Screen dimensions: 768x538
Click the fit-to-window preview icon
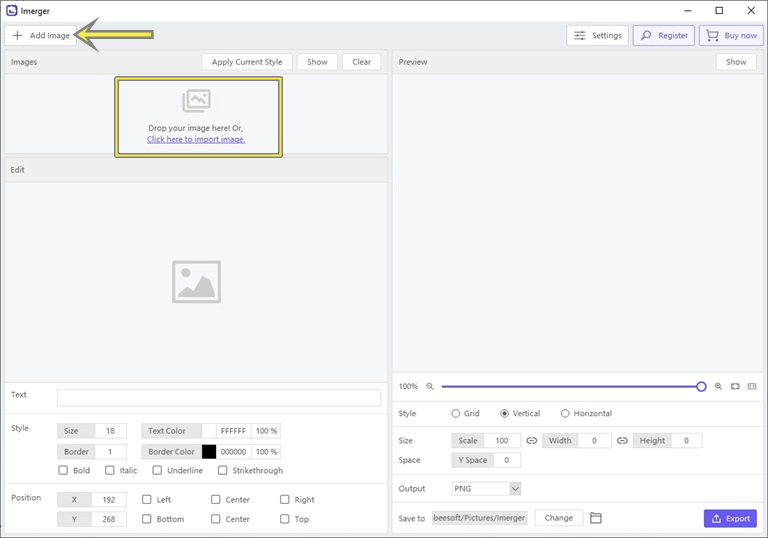tap(735, 386)
